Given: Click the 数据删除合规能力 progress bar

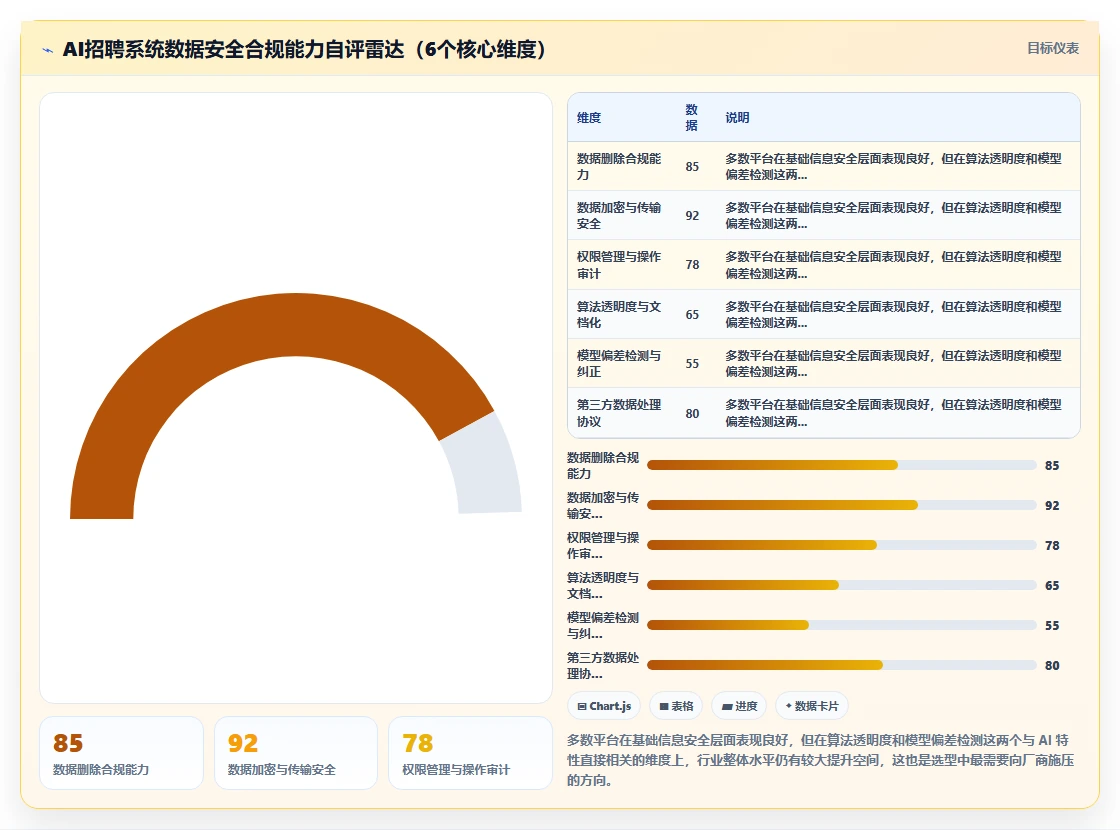Looking at the screenshot, I should coord(841,465).
